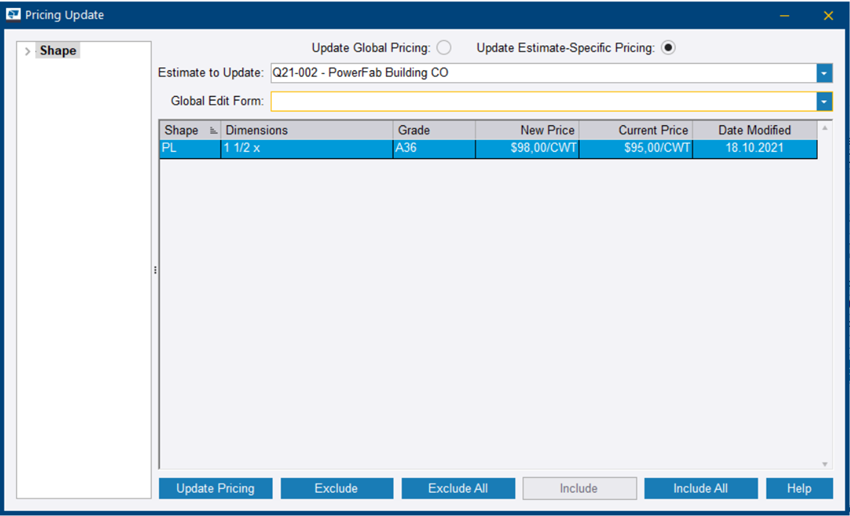Sort by New Price column header
Image resolution: width=850 pixels, height=516 pixels.
pyautogui.click(x=527, y=130)
